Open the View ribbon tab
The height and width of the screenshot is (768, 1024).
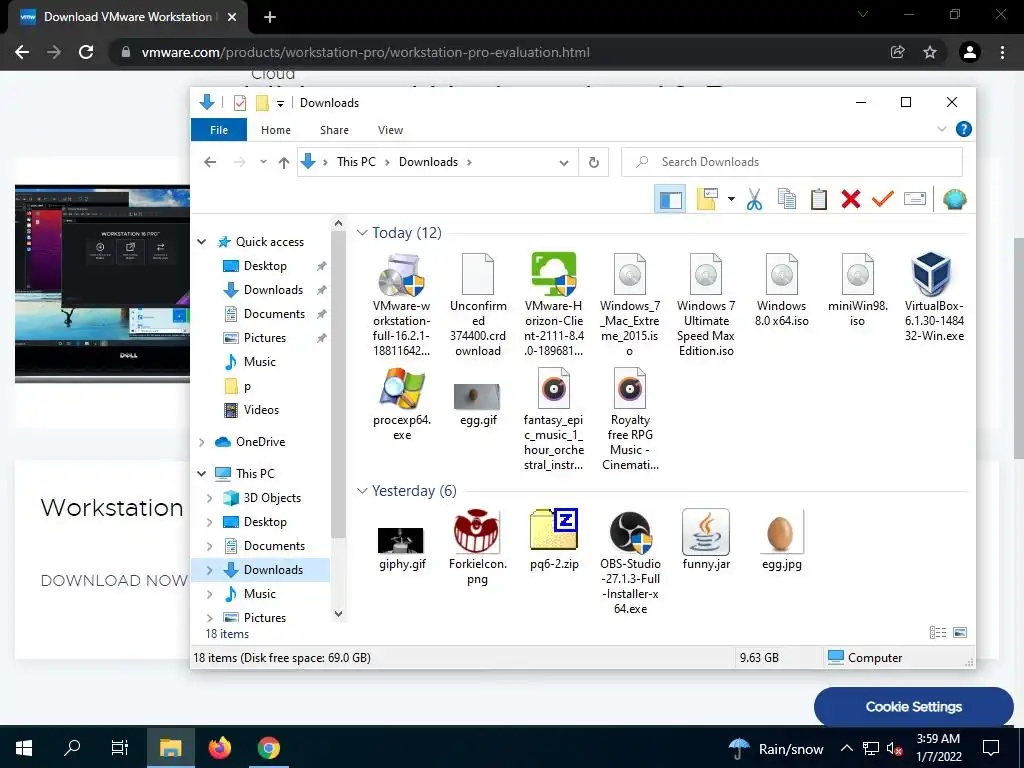pyautogui.click(x=391, y=130)
